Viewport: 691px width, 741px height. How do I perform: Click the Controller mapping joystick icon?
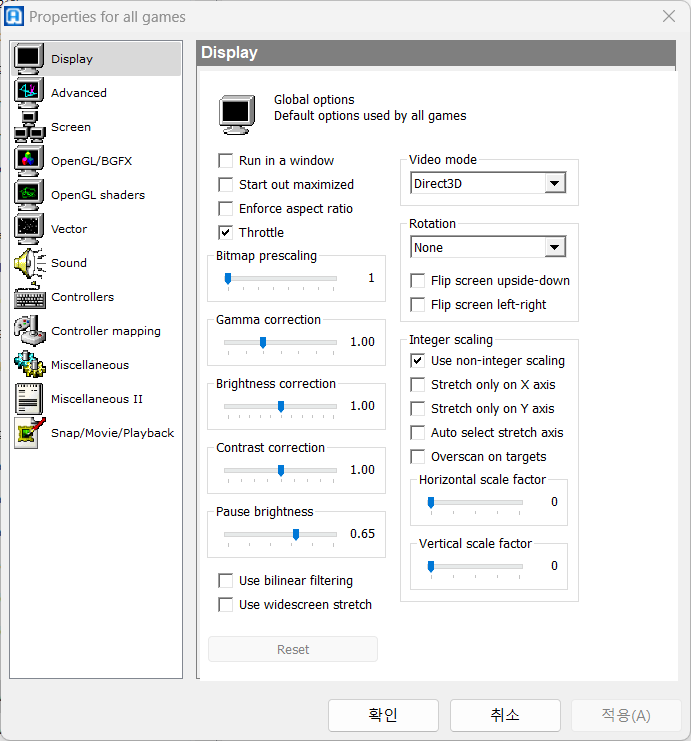coord(29,331)
